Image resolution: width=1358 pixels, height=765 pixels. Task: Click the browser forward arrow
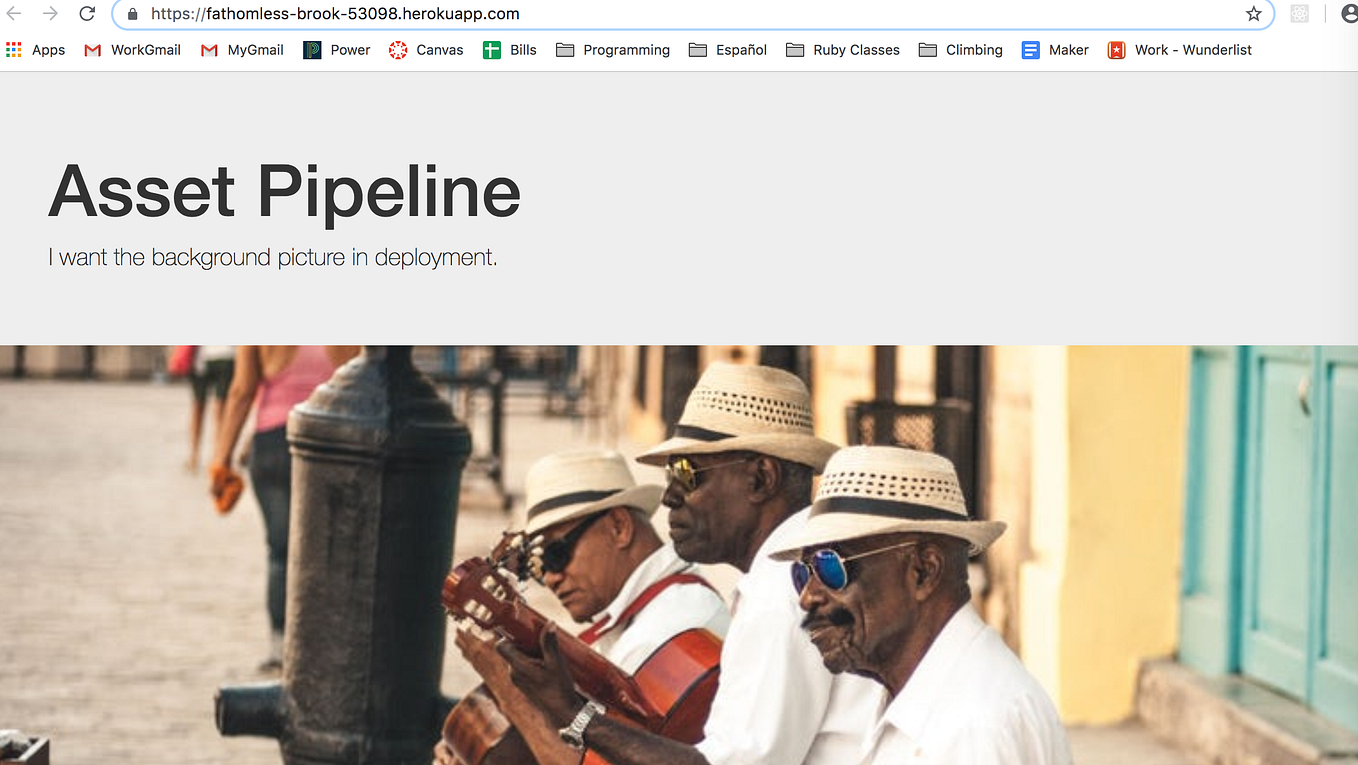click(50, 14)
